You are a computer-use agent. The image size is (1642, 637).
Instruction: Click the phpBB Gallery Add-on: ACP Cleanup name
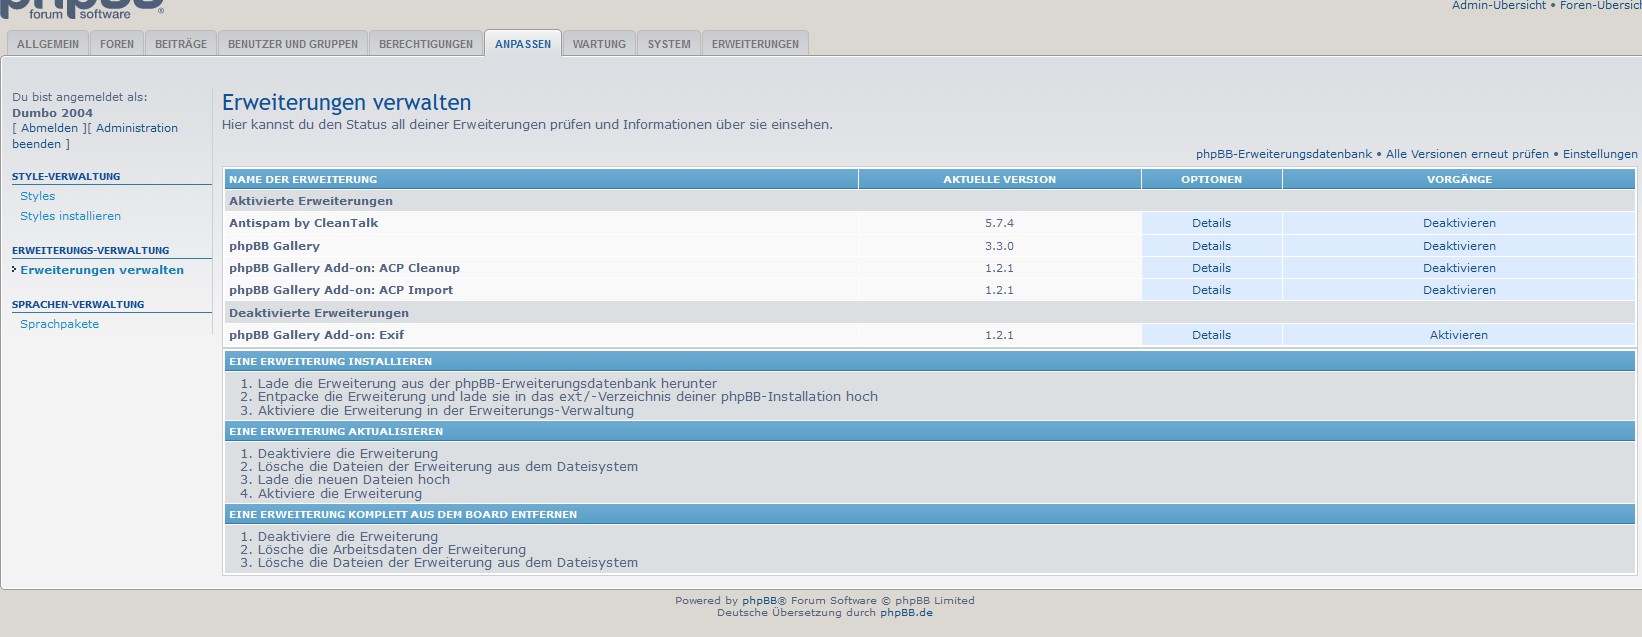(345, 268)
